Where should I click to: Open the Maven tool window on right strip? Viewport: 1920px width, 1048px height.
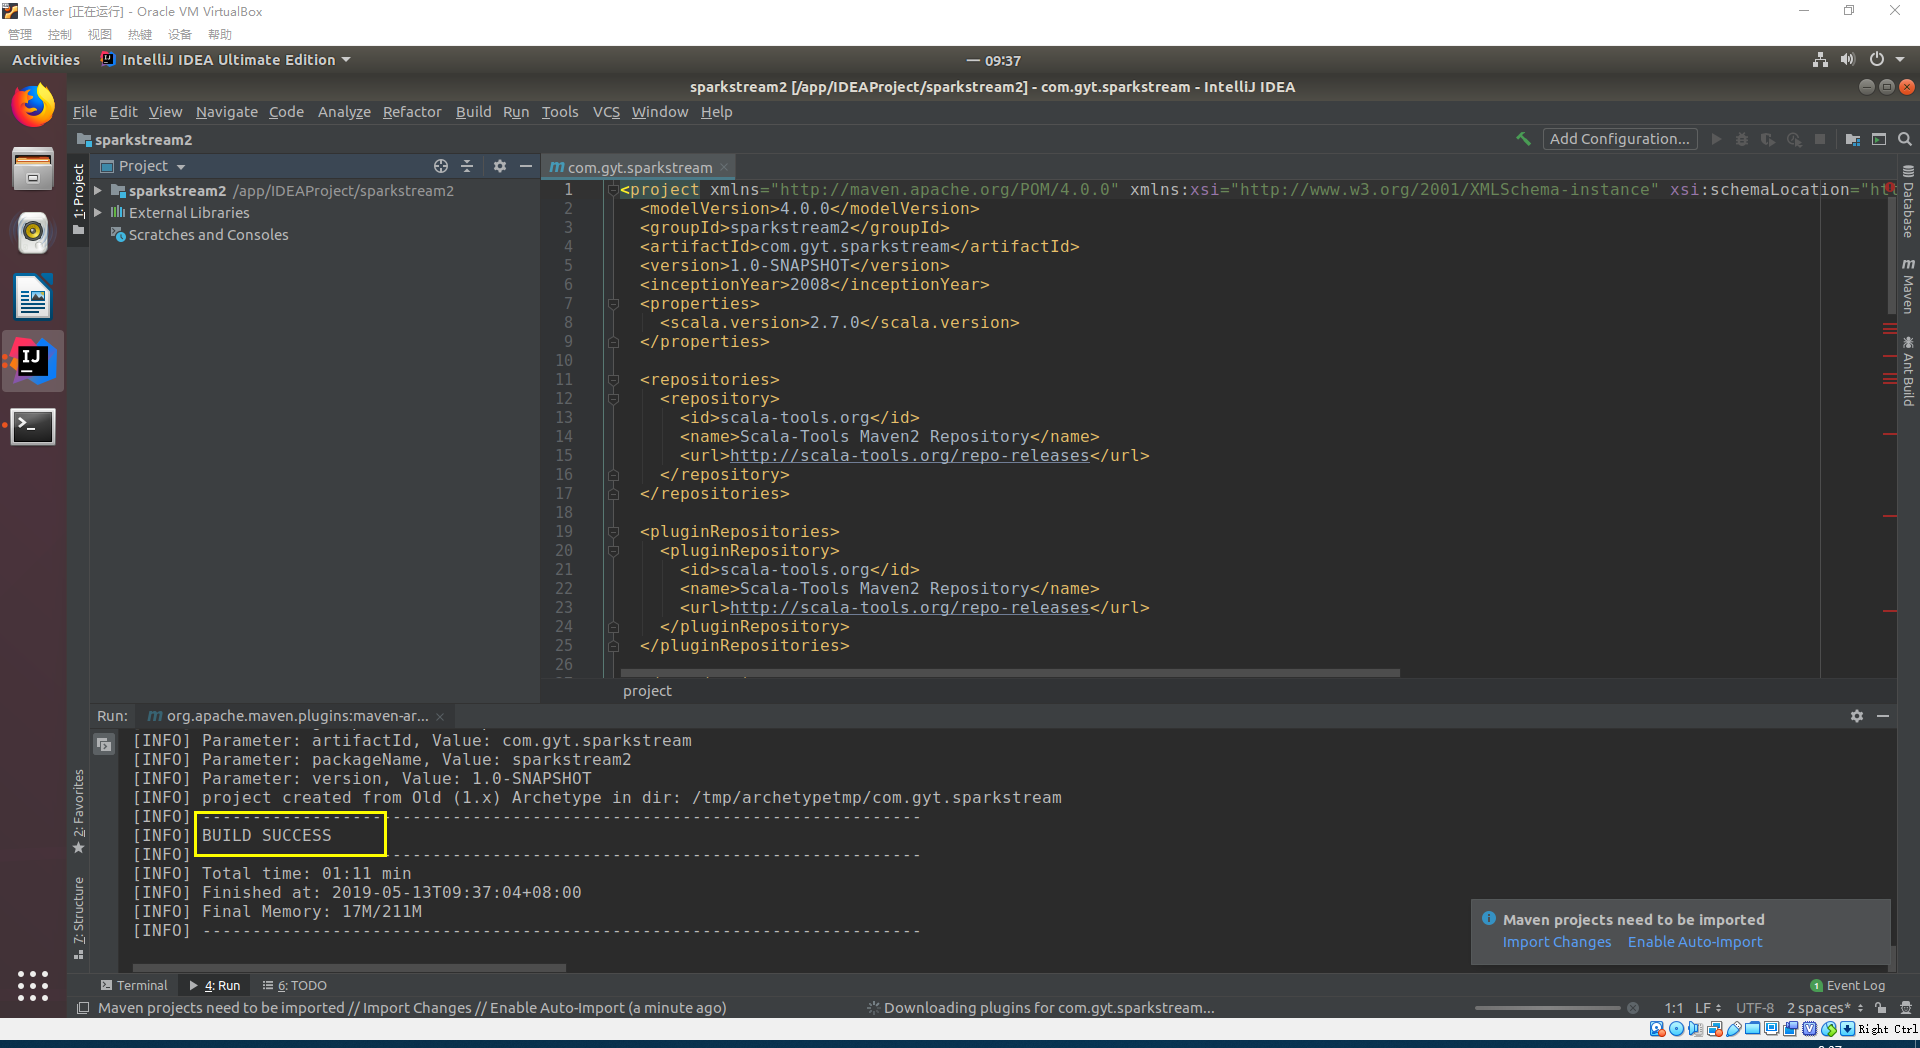1908,287
